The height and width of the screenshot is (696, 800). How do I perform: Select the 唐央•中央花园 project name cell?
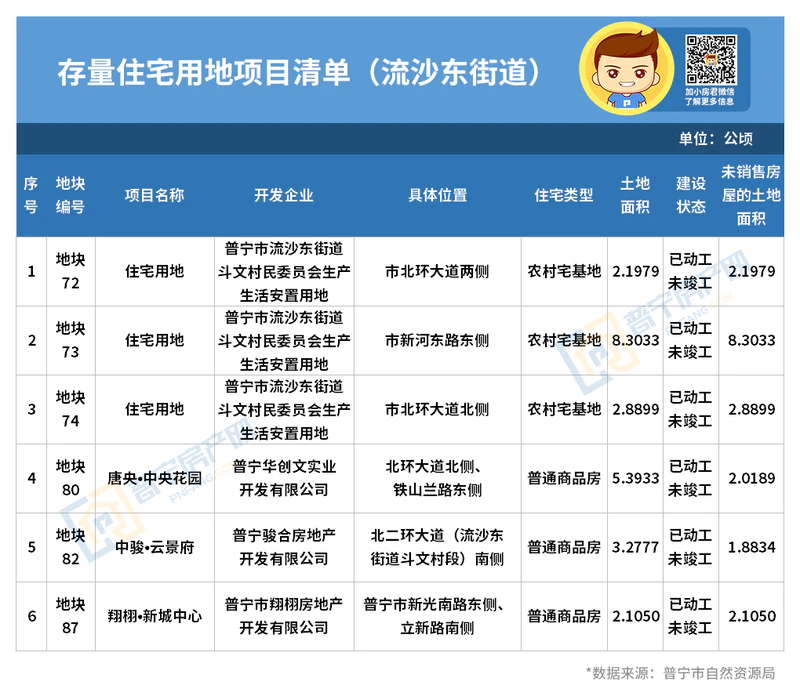(154, 478)
